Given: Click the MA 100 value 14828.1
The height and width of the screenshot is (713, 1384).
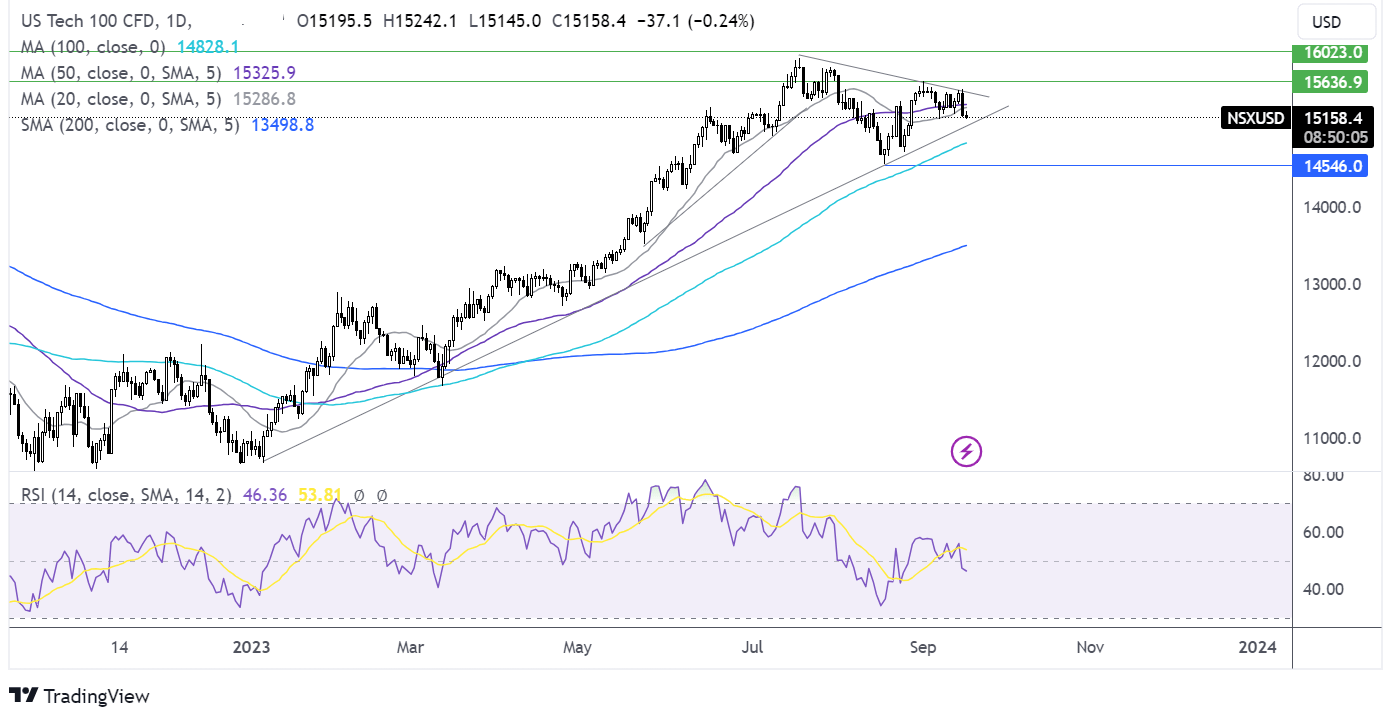Looking at the screenshot, I should click(208, 46).
